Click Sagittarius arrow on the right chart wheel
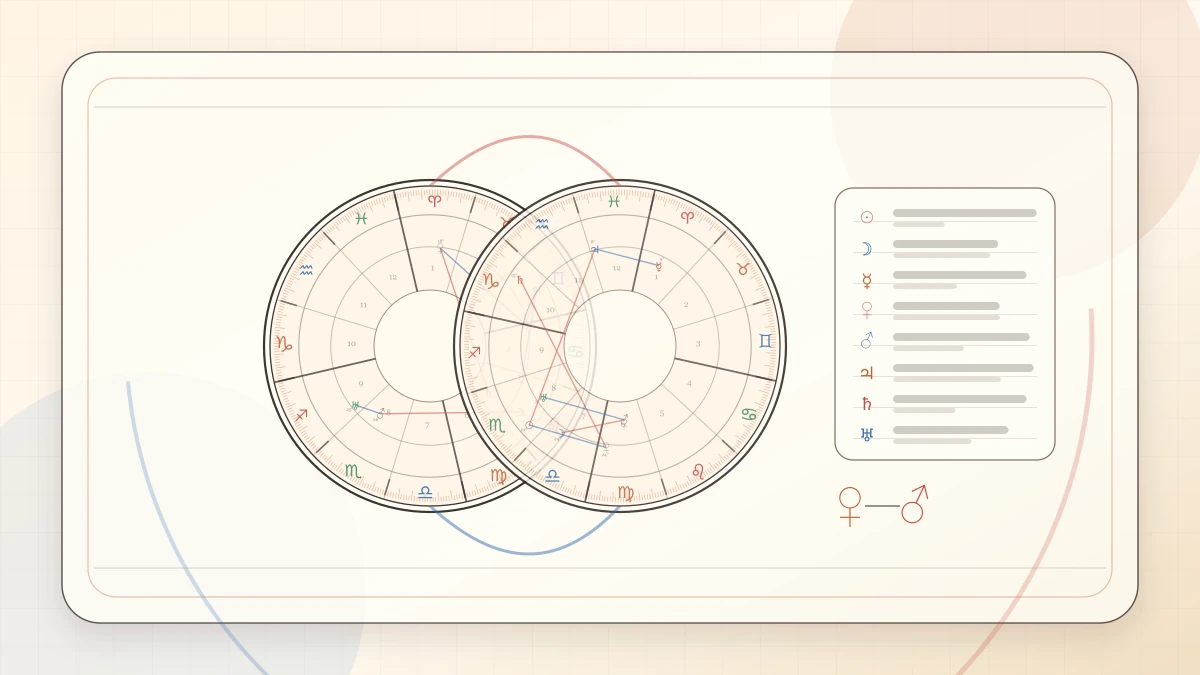The image size is (1200, 675). (474, 352)
